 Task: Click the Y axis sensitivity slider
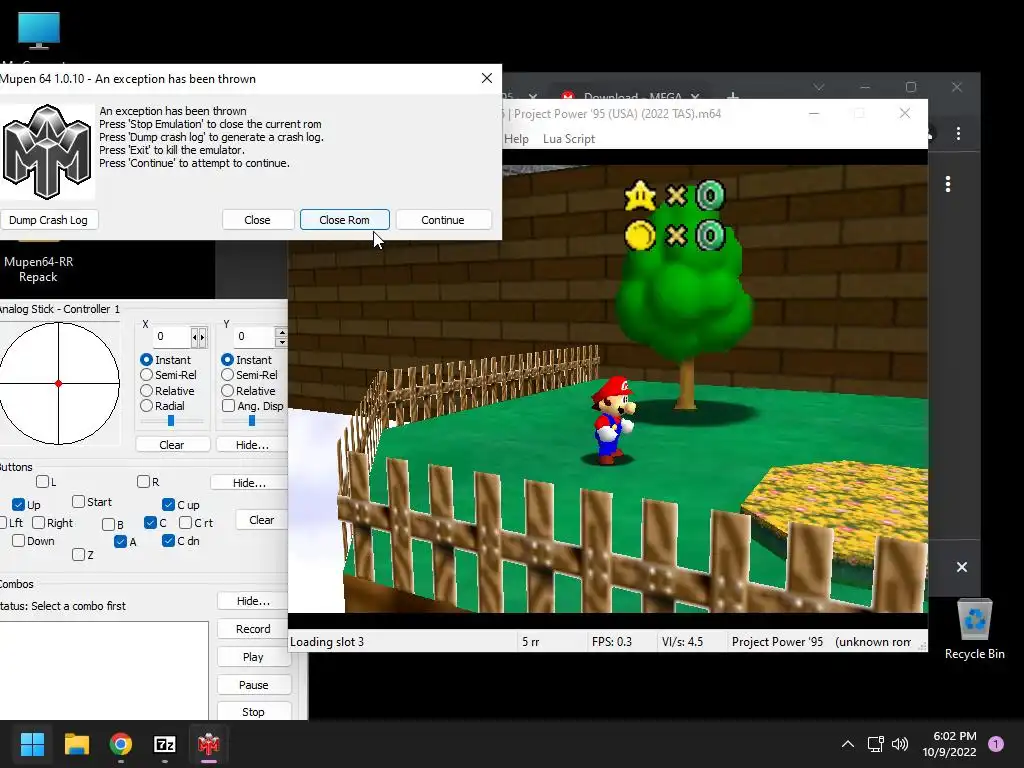[x=252, y=421]
